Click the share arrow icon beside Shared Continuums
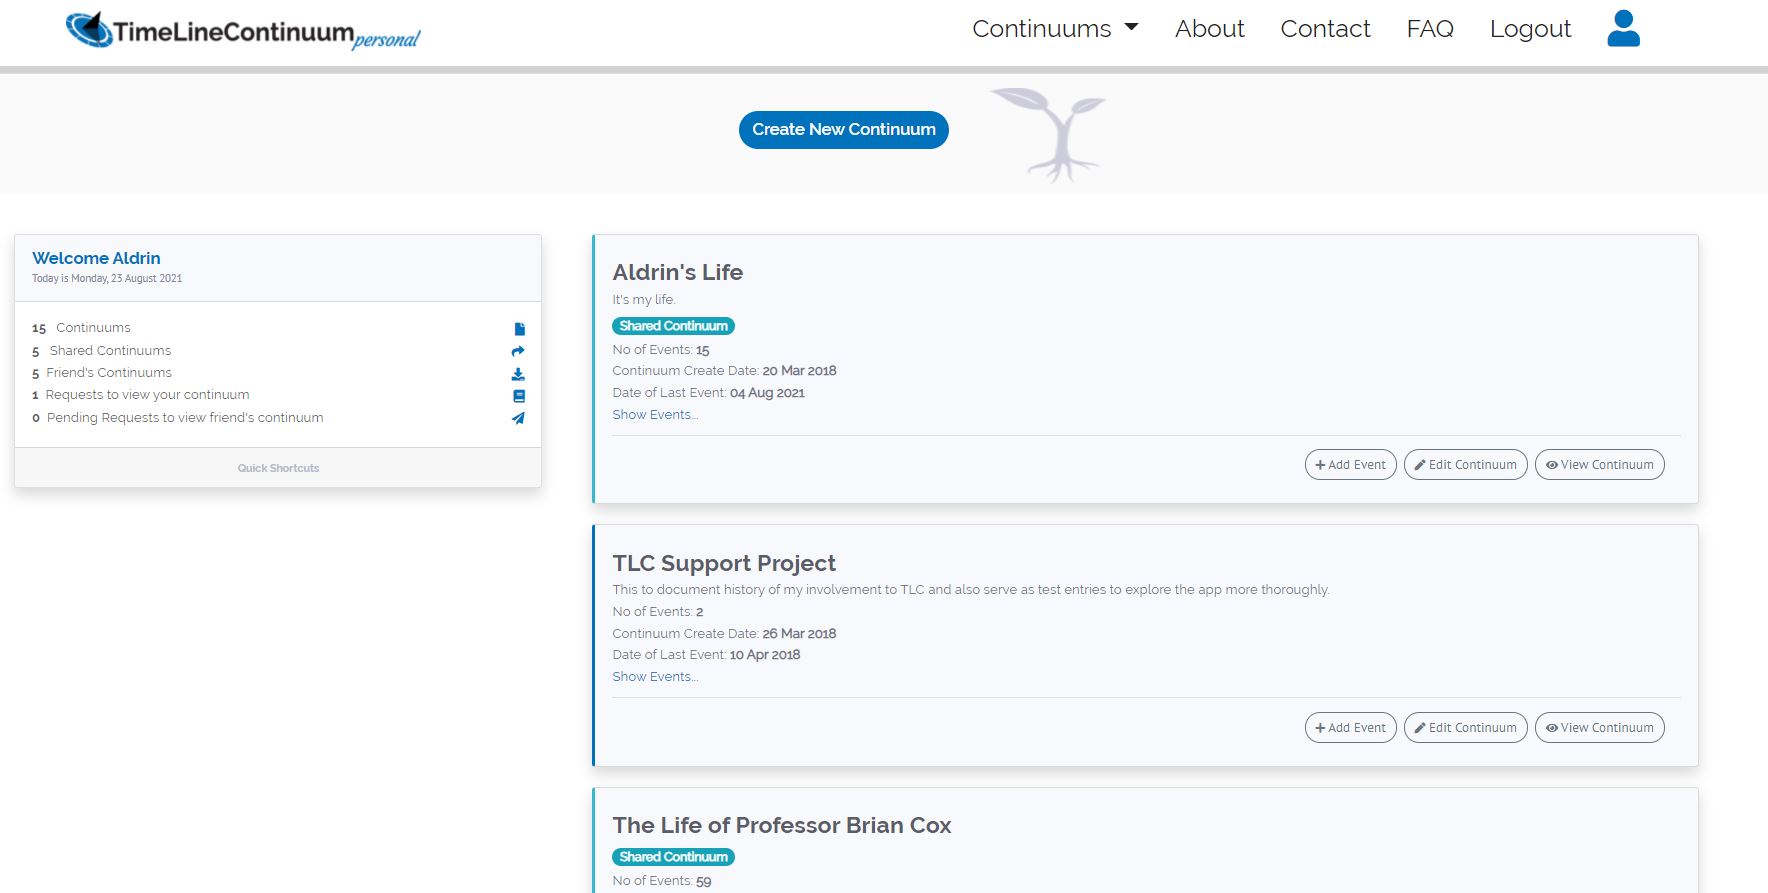Image resolution: width=1768 pixels, height=893 pixels. (x=518, y=351)
